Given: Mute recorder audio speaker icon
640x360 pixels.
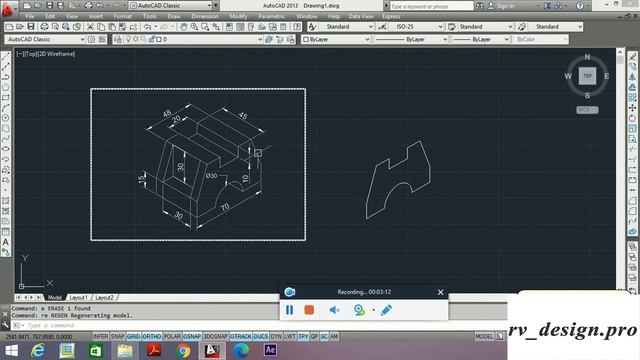Looking at the screenshot, I should pos(334,310).
